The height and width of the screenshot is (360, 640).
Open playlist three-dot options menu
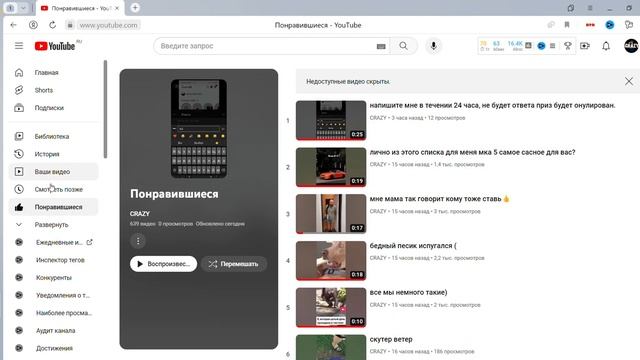point(138,241)
